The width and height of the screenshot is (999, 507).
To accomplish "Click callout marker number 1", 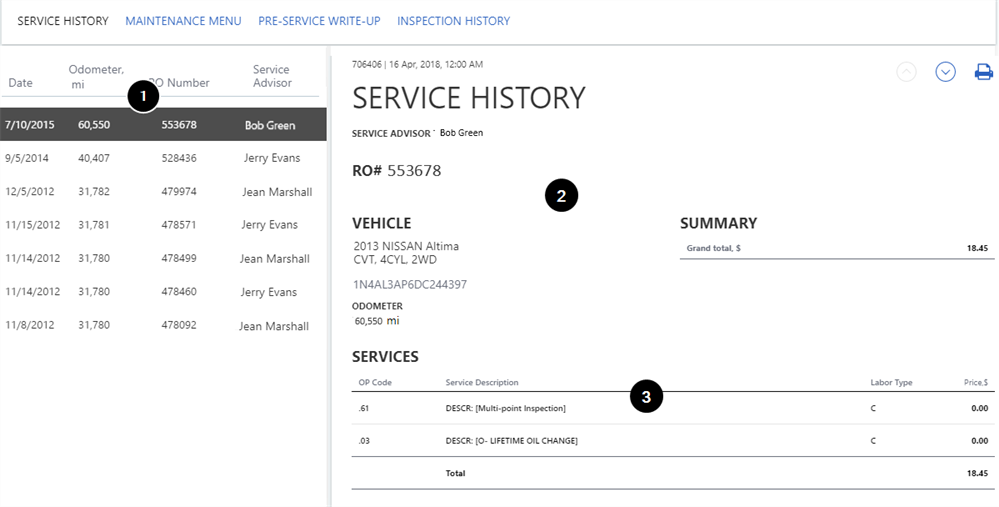I will 144,96.
